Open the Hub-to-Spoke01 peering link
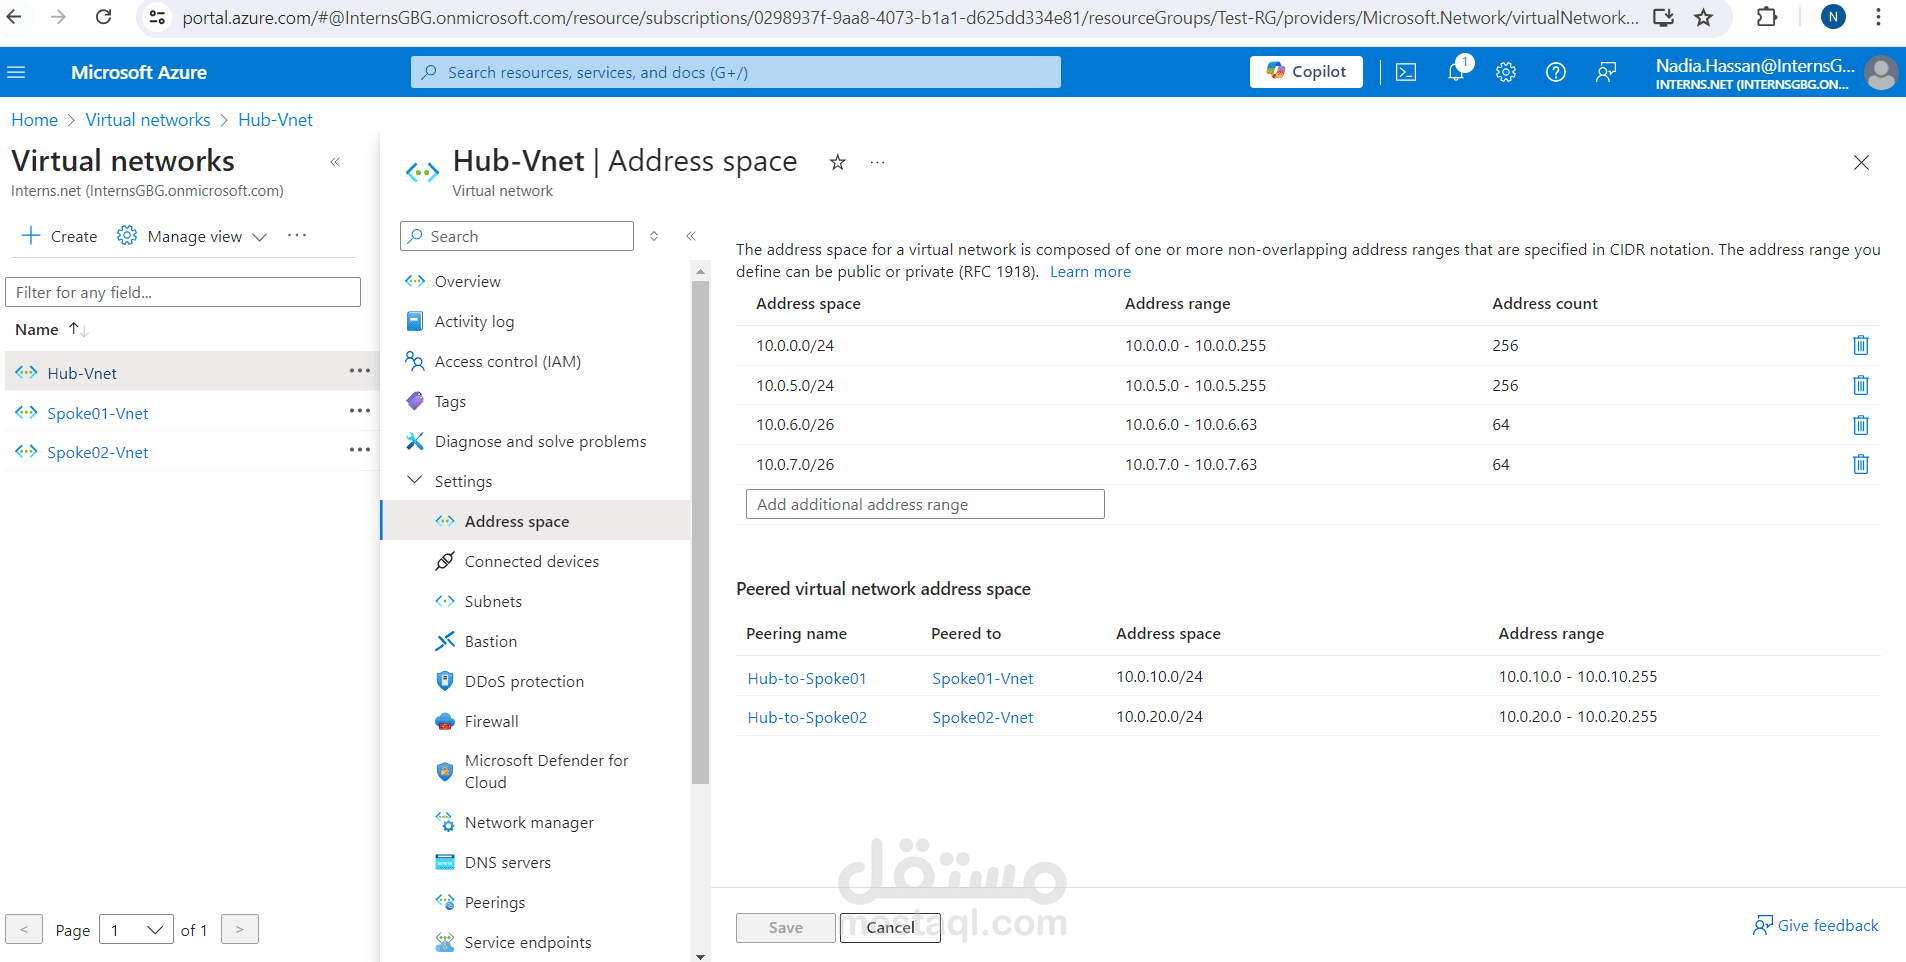The height and width of the screenshot is (962, 1906). 807,678
